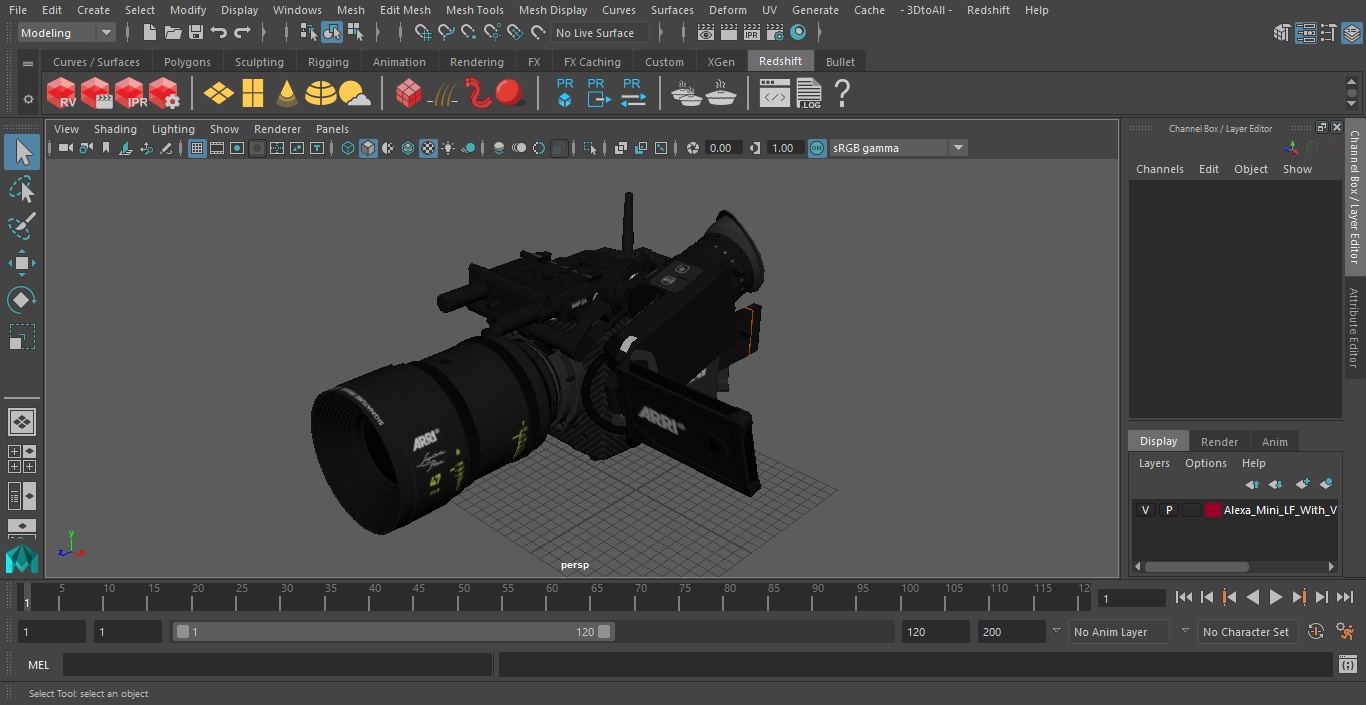This screenshot has width=1366, height=705.
Task: Click the playback range slider bar
Action: [394, 632]
